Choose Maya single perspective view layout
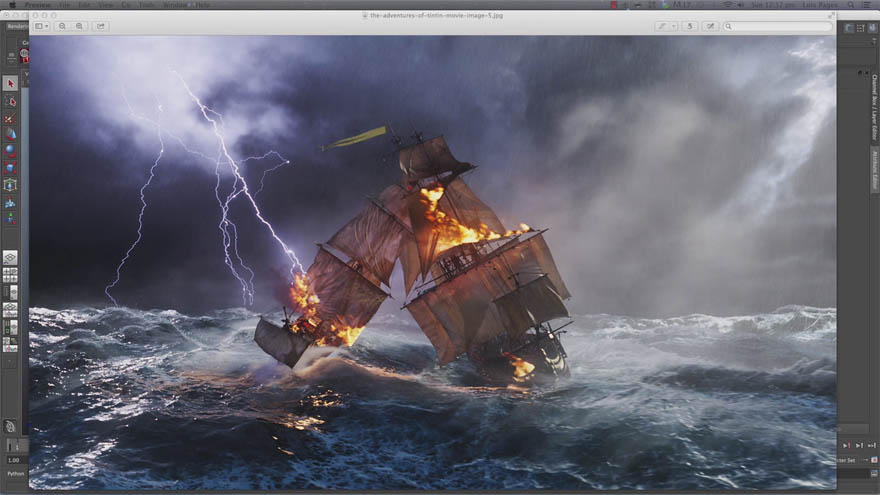The image size is (880, 495). click(x=10, y=258)
